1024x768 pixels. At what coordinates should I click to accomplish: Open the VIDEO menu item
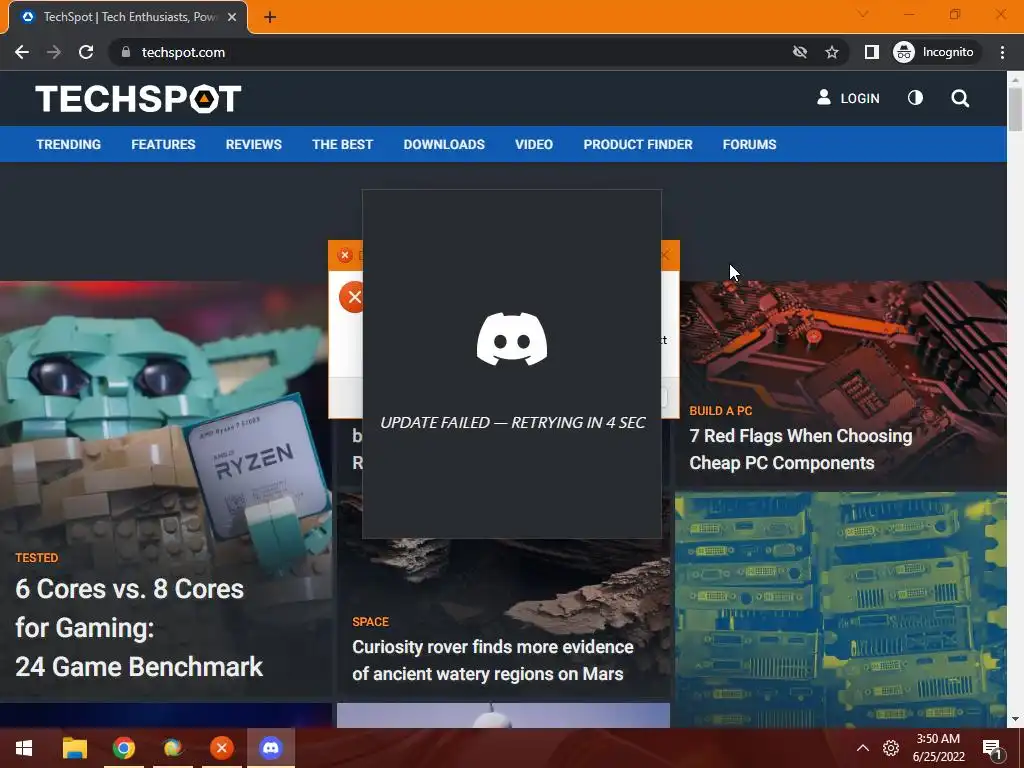(x=534, y=144)
